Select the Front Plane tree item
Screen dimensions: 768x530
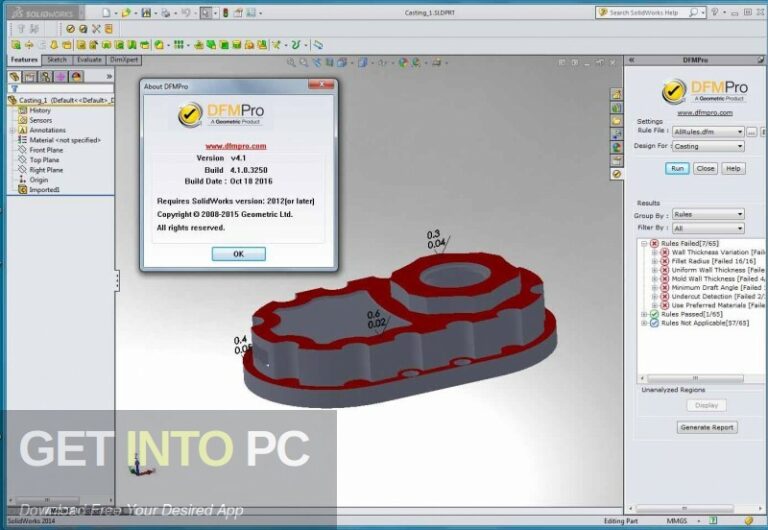click(40, 150)
